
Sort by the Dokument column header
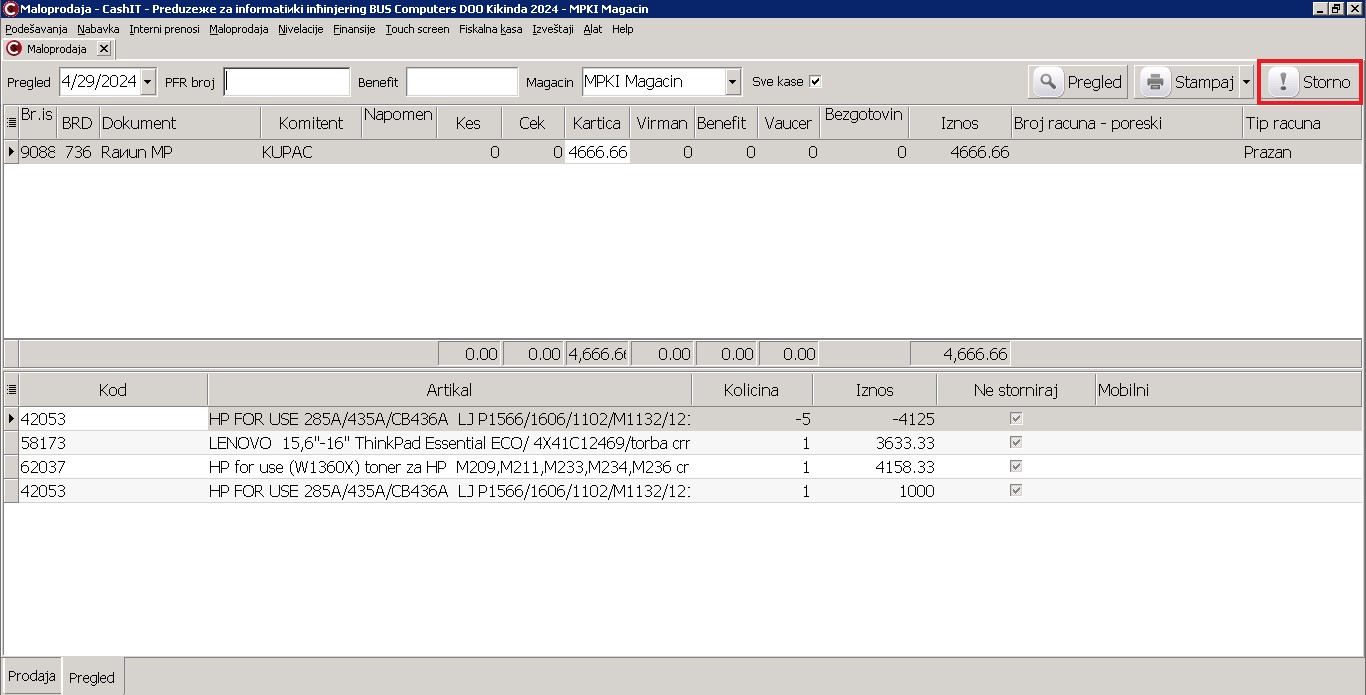coord(179,123)
